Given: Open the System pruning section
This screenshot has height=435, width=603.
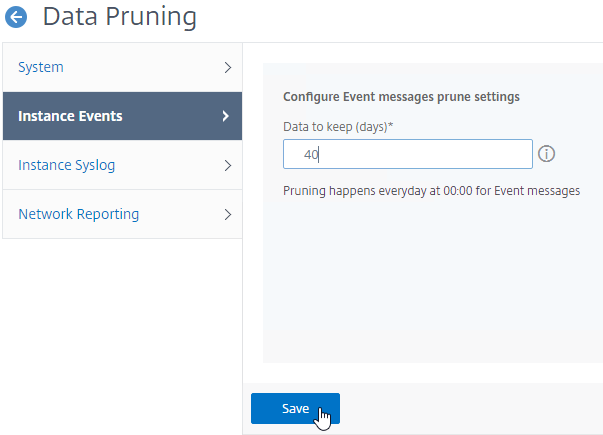Looking at the screenshot, I should point(122,67).
